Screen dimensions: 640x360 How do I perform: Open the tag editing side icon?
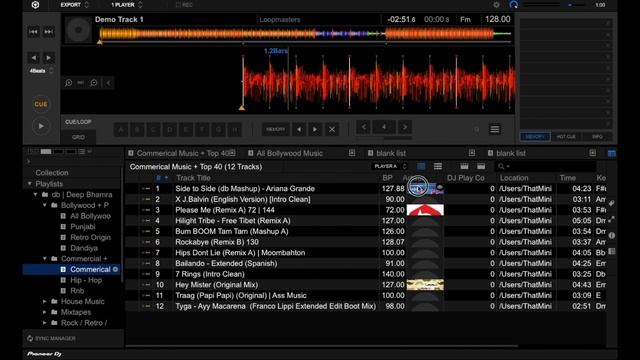pos(611,203)
